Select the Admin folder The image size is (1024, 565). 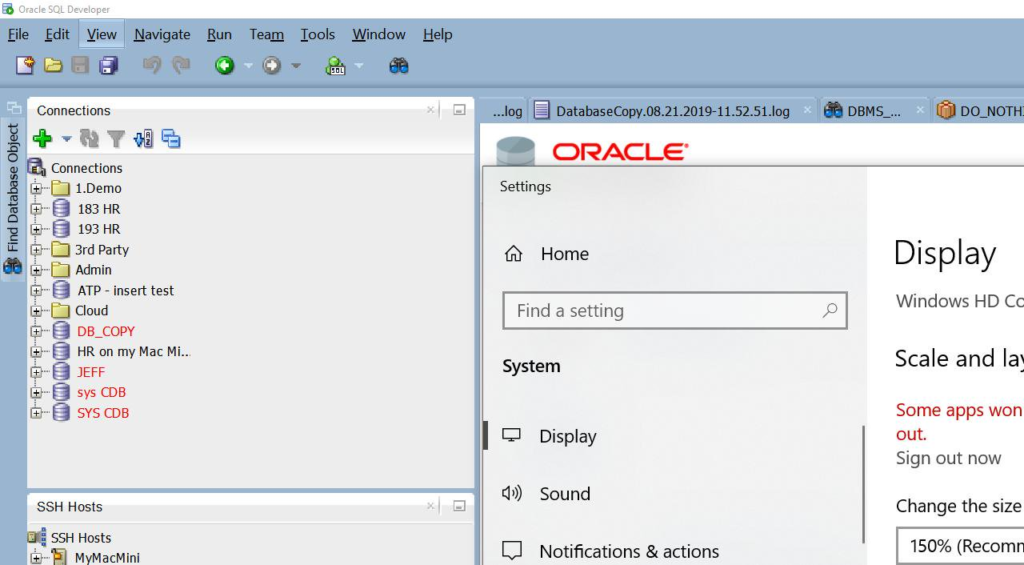coord(93,270)
